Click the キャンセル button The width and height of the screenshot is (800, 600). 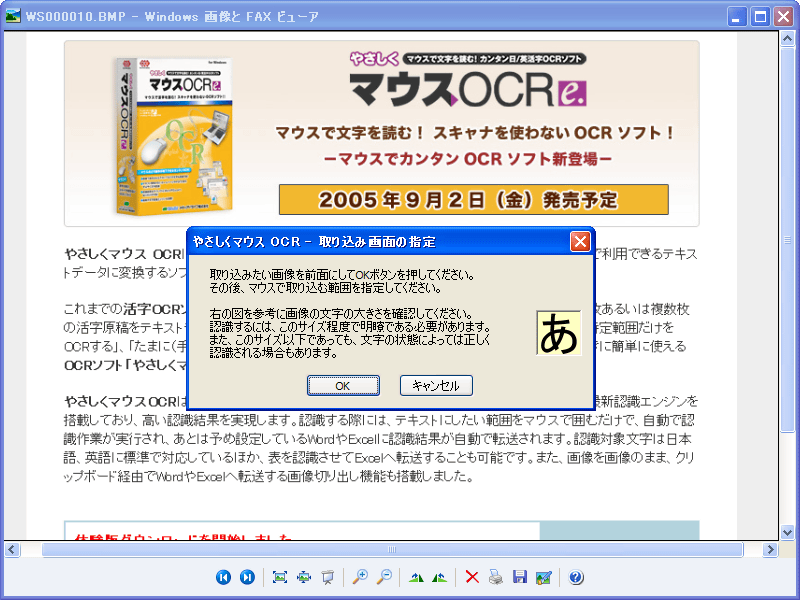click(x=436, y=386)
